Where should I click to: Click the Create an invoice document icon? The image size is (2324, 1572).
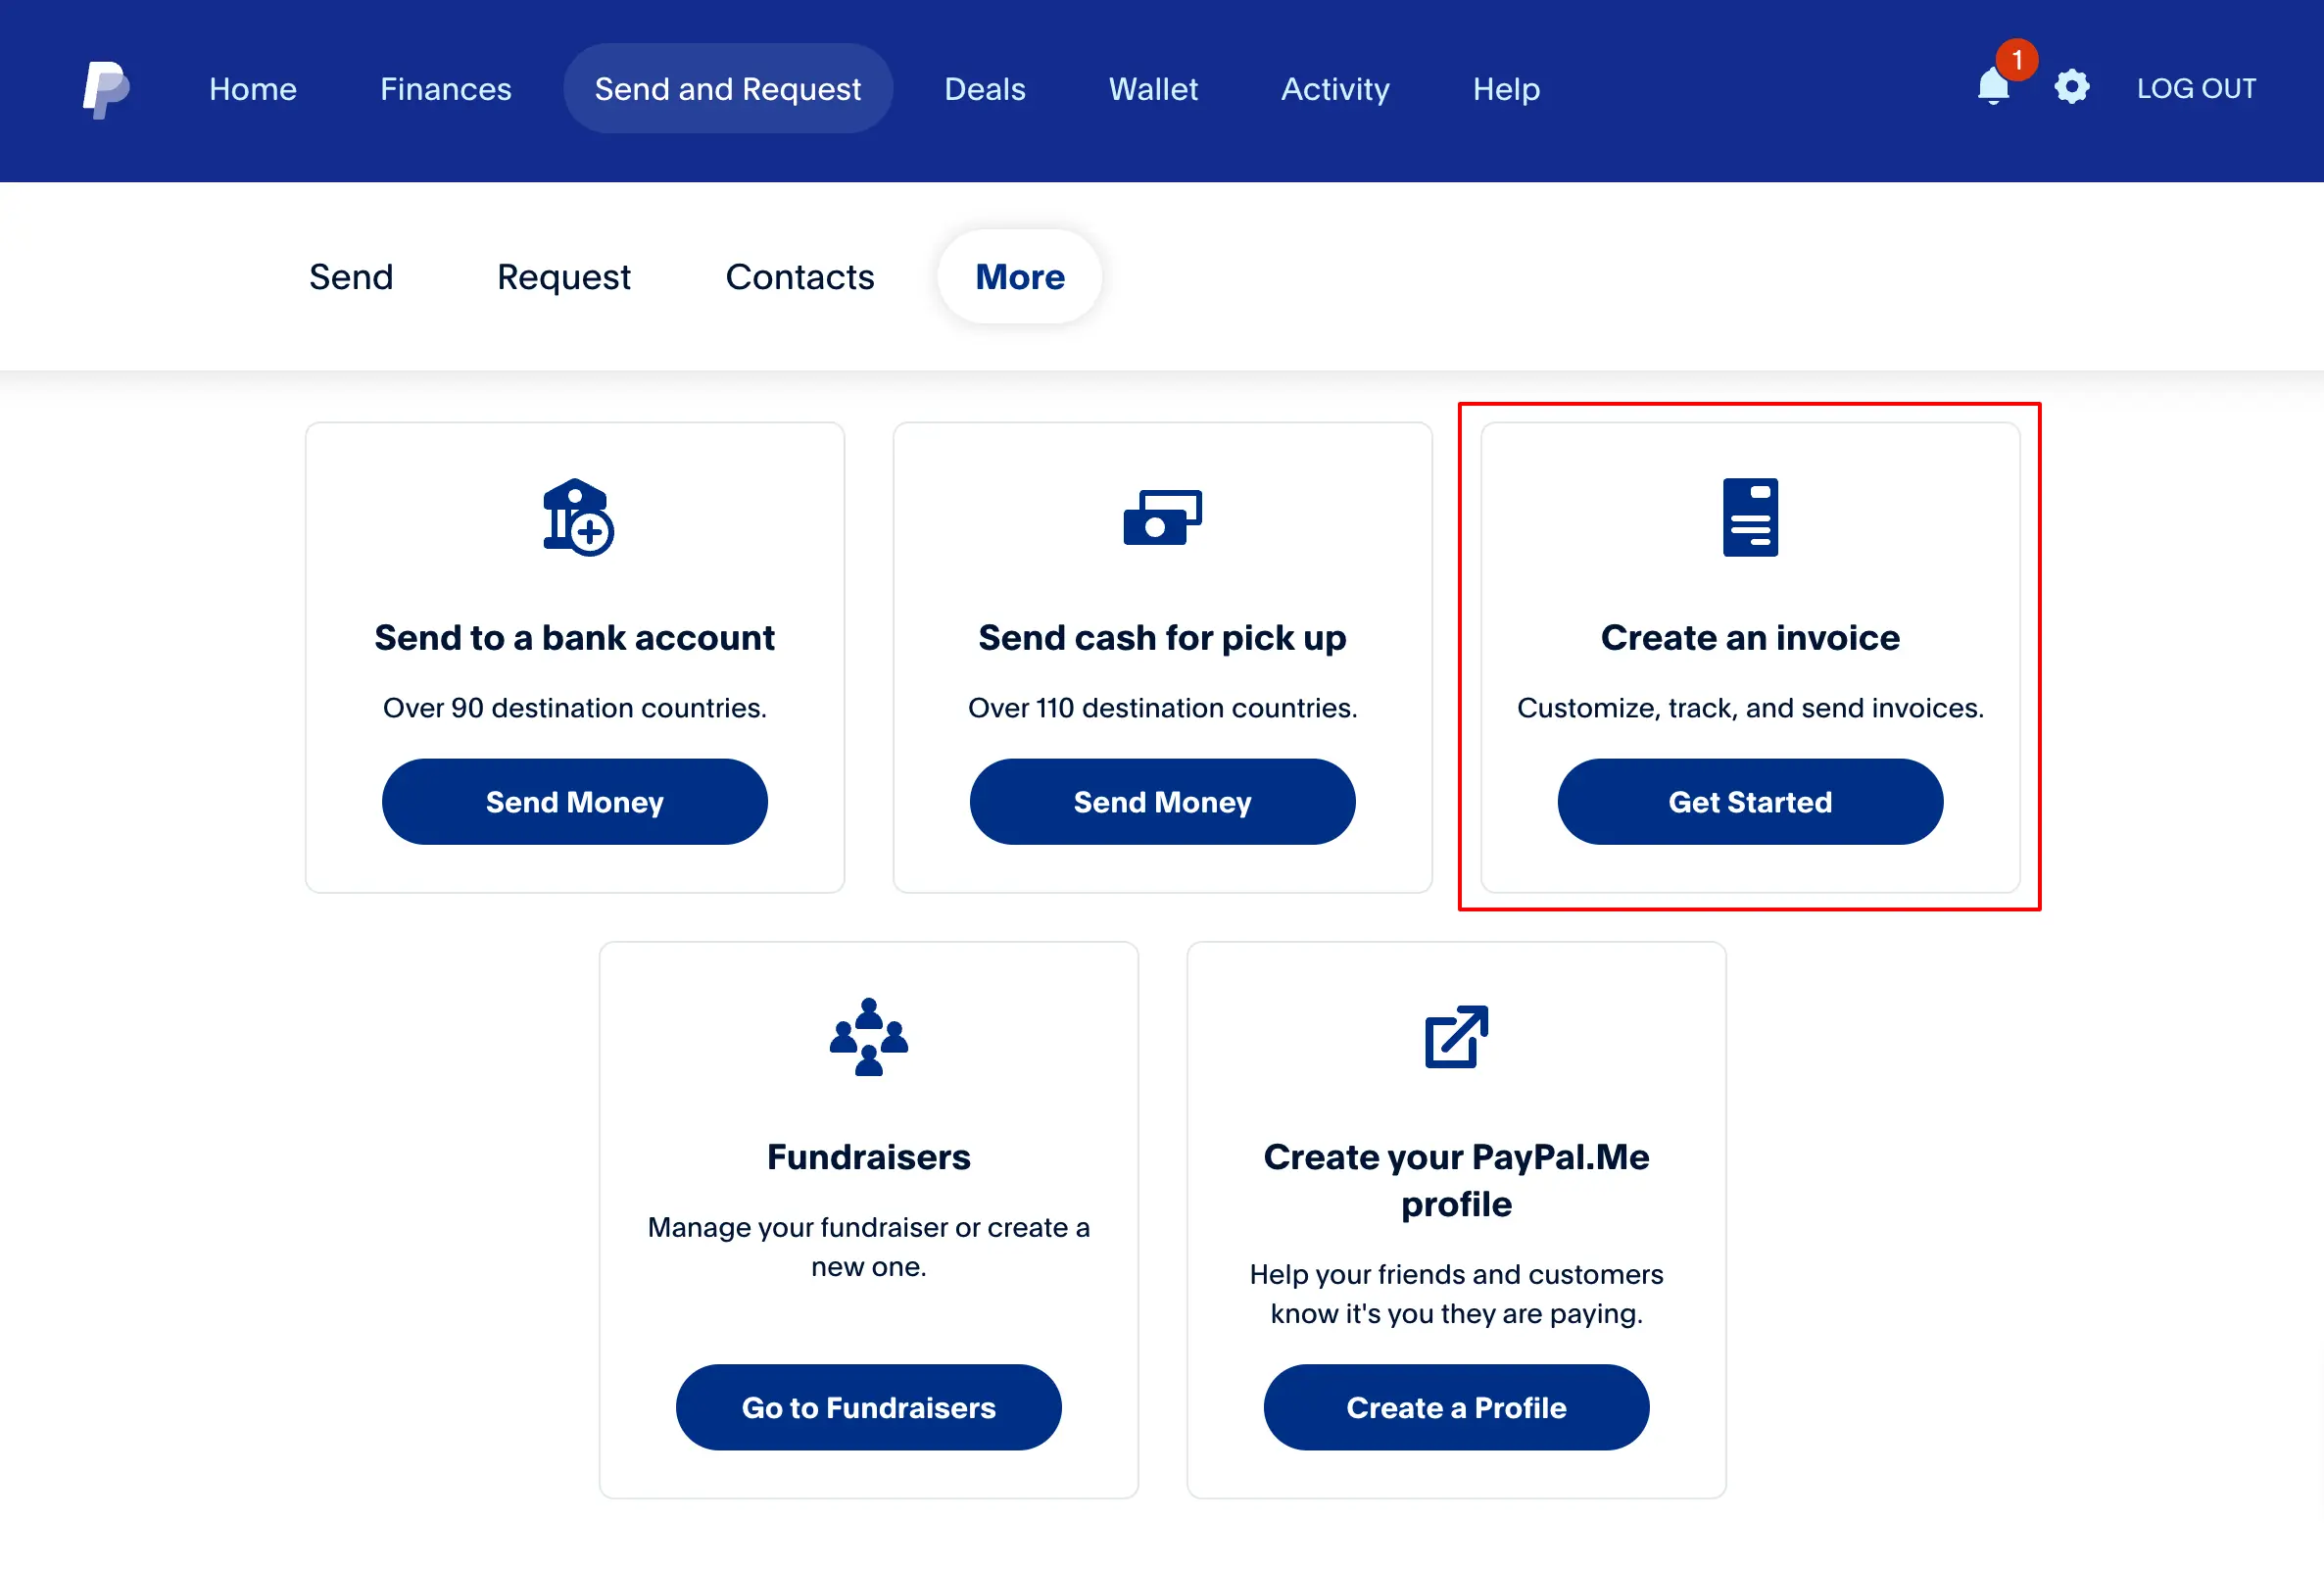coord(1749,516)
